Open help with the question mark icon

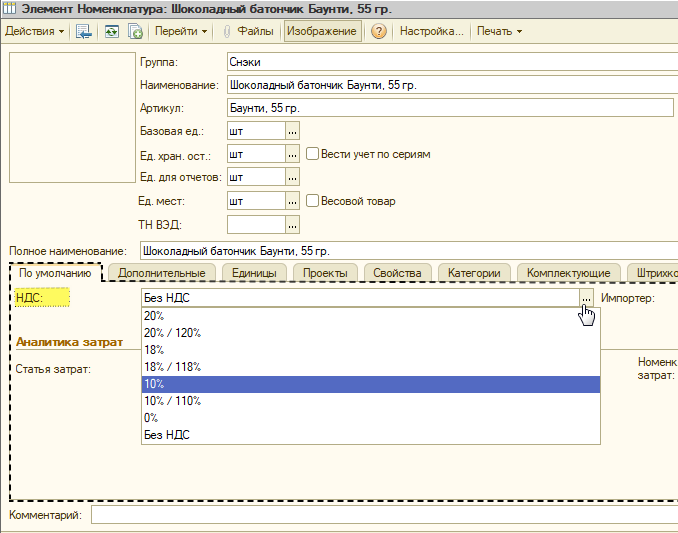coord(379,32)
